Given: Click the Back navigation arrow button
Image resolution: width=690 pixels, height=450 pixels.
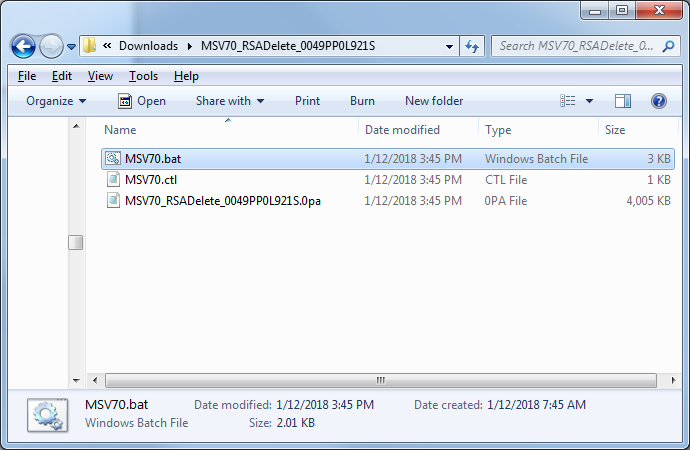Looking at the screenshot, I should [x=24, y=46].
